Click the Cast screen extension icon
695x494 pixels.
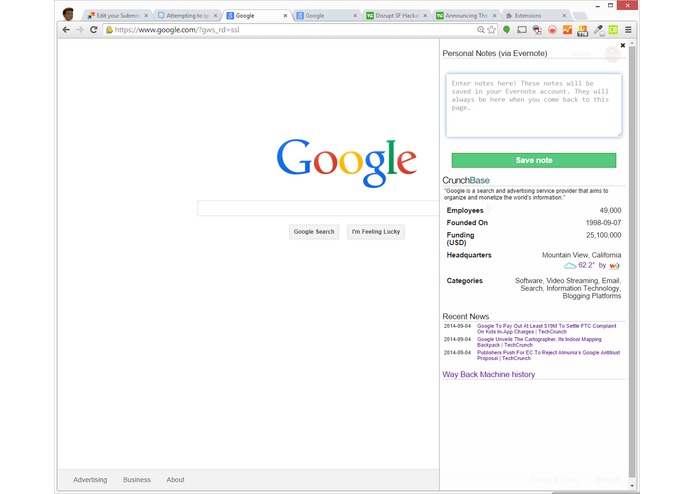522,30
